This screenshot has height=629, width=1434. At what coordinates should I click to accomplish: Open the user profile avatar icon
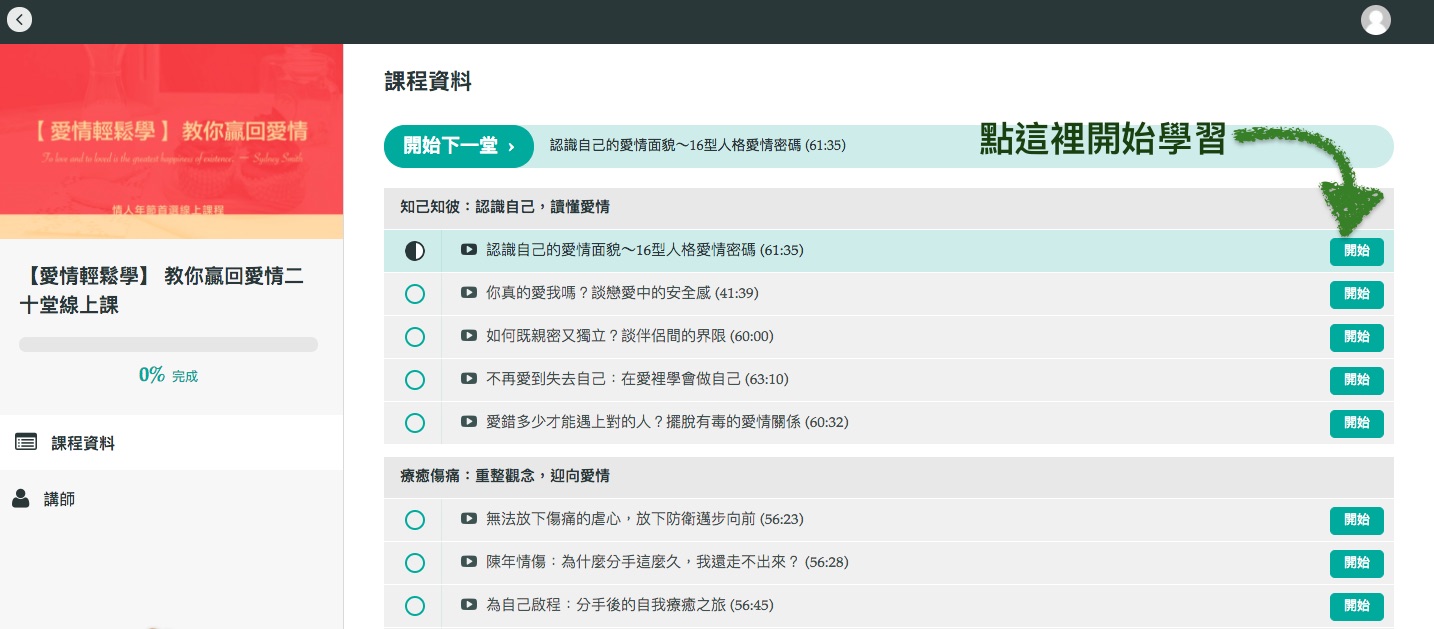[1376, 20]
